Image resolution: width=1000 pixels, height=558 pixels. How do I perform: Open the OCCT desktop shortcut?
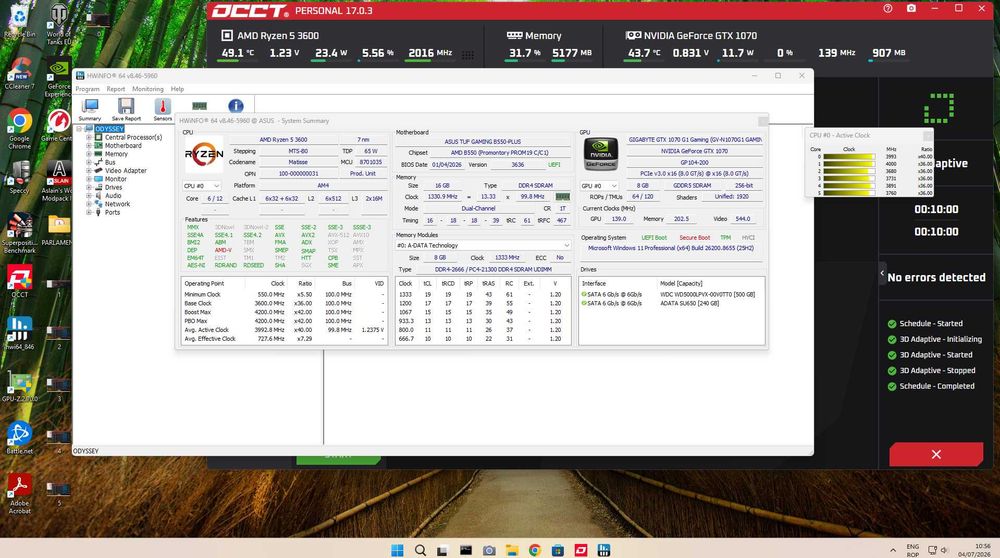coord(20,282)
